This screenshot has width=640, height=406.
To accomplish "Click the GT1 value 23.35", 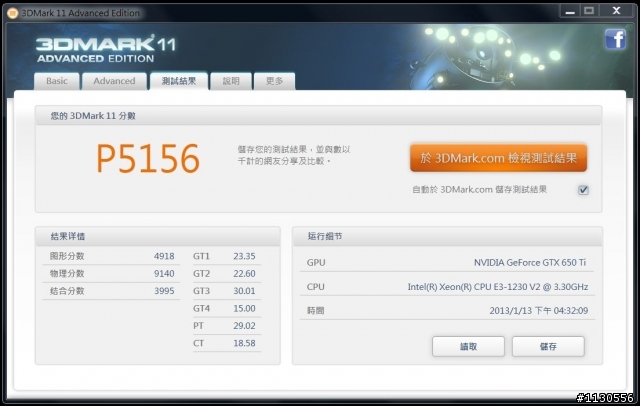I will tap(244, 256).
